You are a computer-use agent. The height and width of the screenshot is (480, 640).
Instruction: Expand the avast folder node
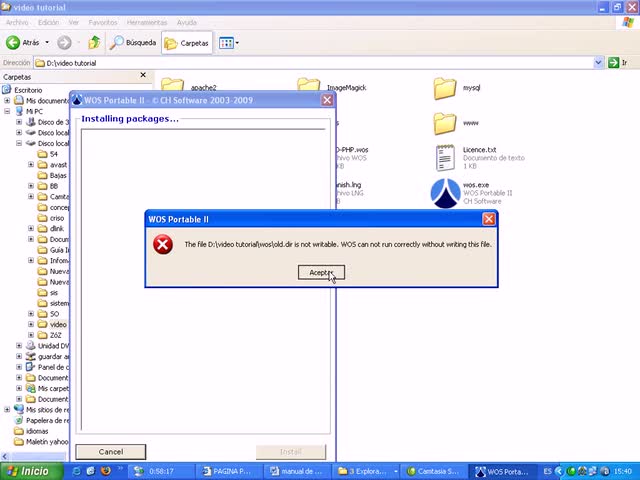tap(31, 164)
